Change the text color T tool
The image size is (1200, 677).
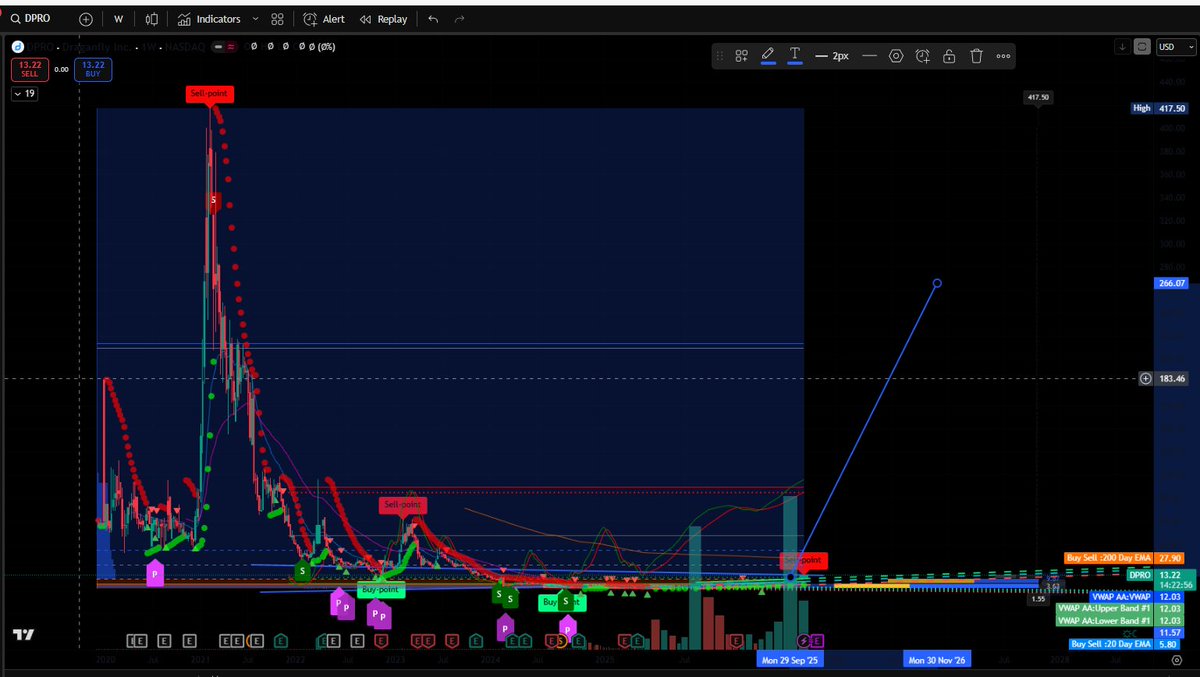[795, 56]
